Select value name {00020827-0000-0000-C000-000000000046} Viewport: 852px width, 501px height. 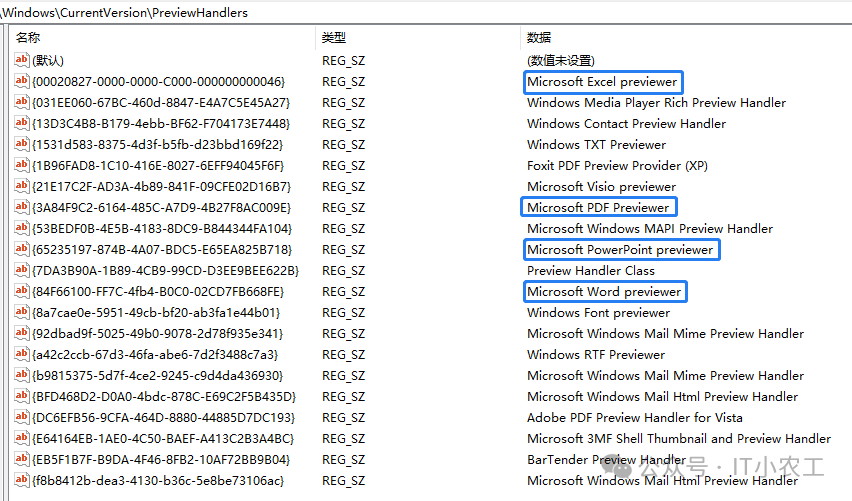click(x=159, y=82)
